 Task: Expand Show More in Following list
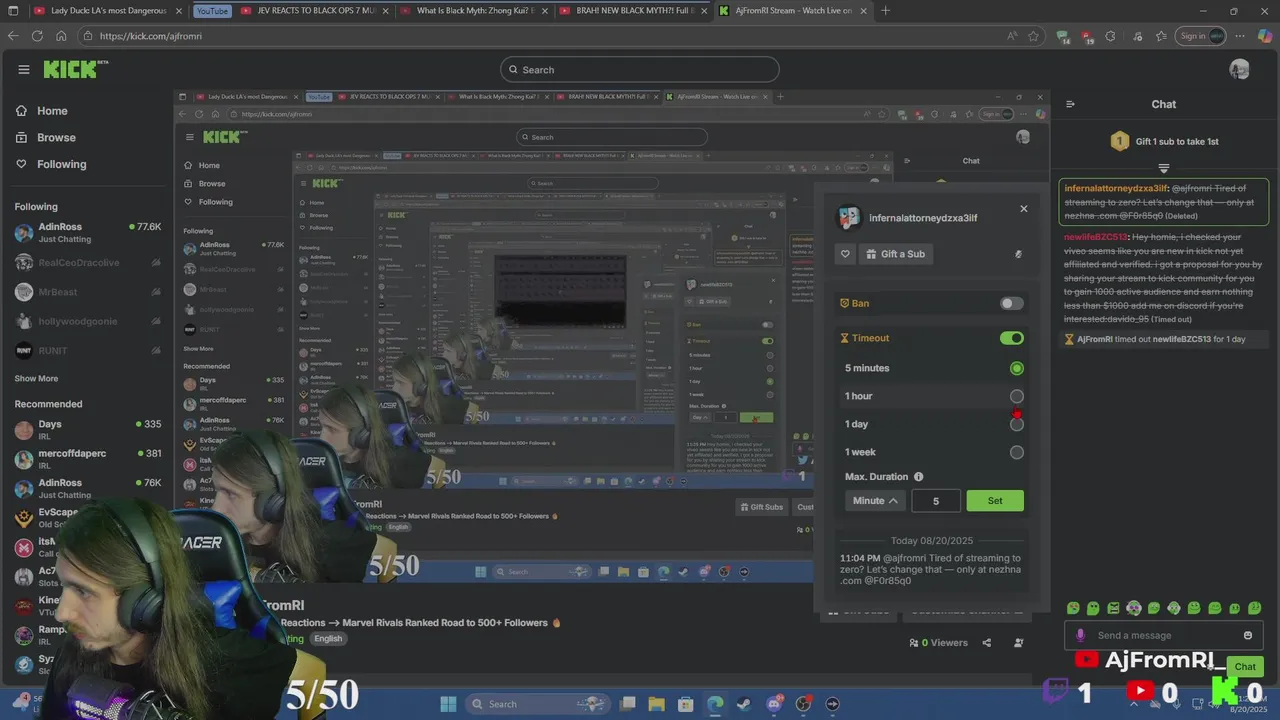(x=36, y=378)
